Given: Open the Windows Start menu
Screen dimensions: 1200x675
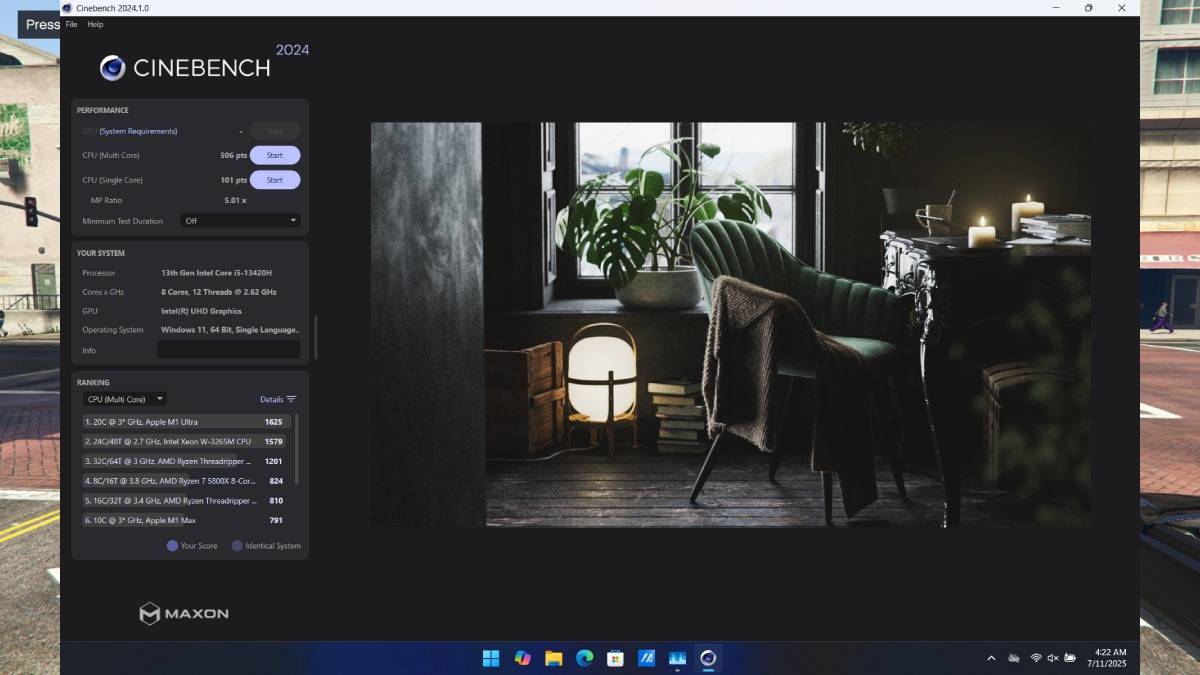Looking at the screenshot, I should [x=491, y=658].
